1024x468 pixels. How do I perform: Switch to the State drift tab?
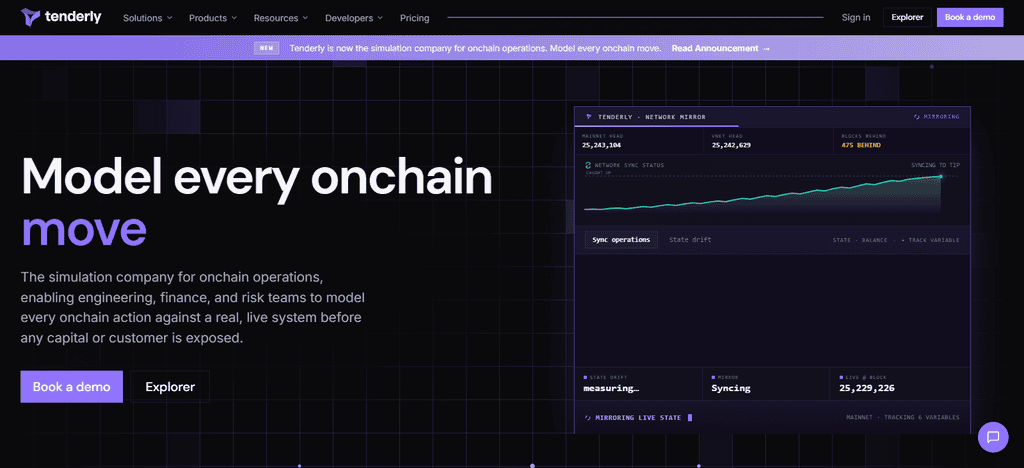(690, 240)
